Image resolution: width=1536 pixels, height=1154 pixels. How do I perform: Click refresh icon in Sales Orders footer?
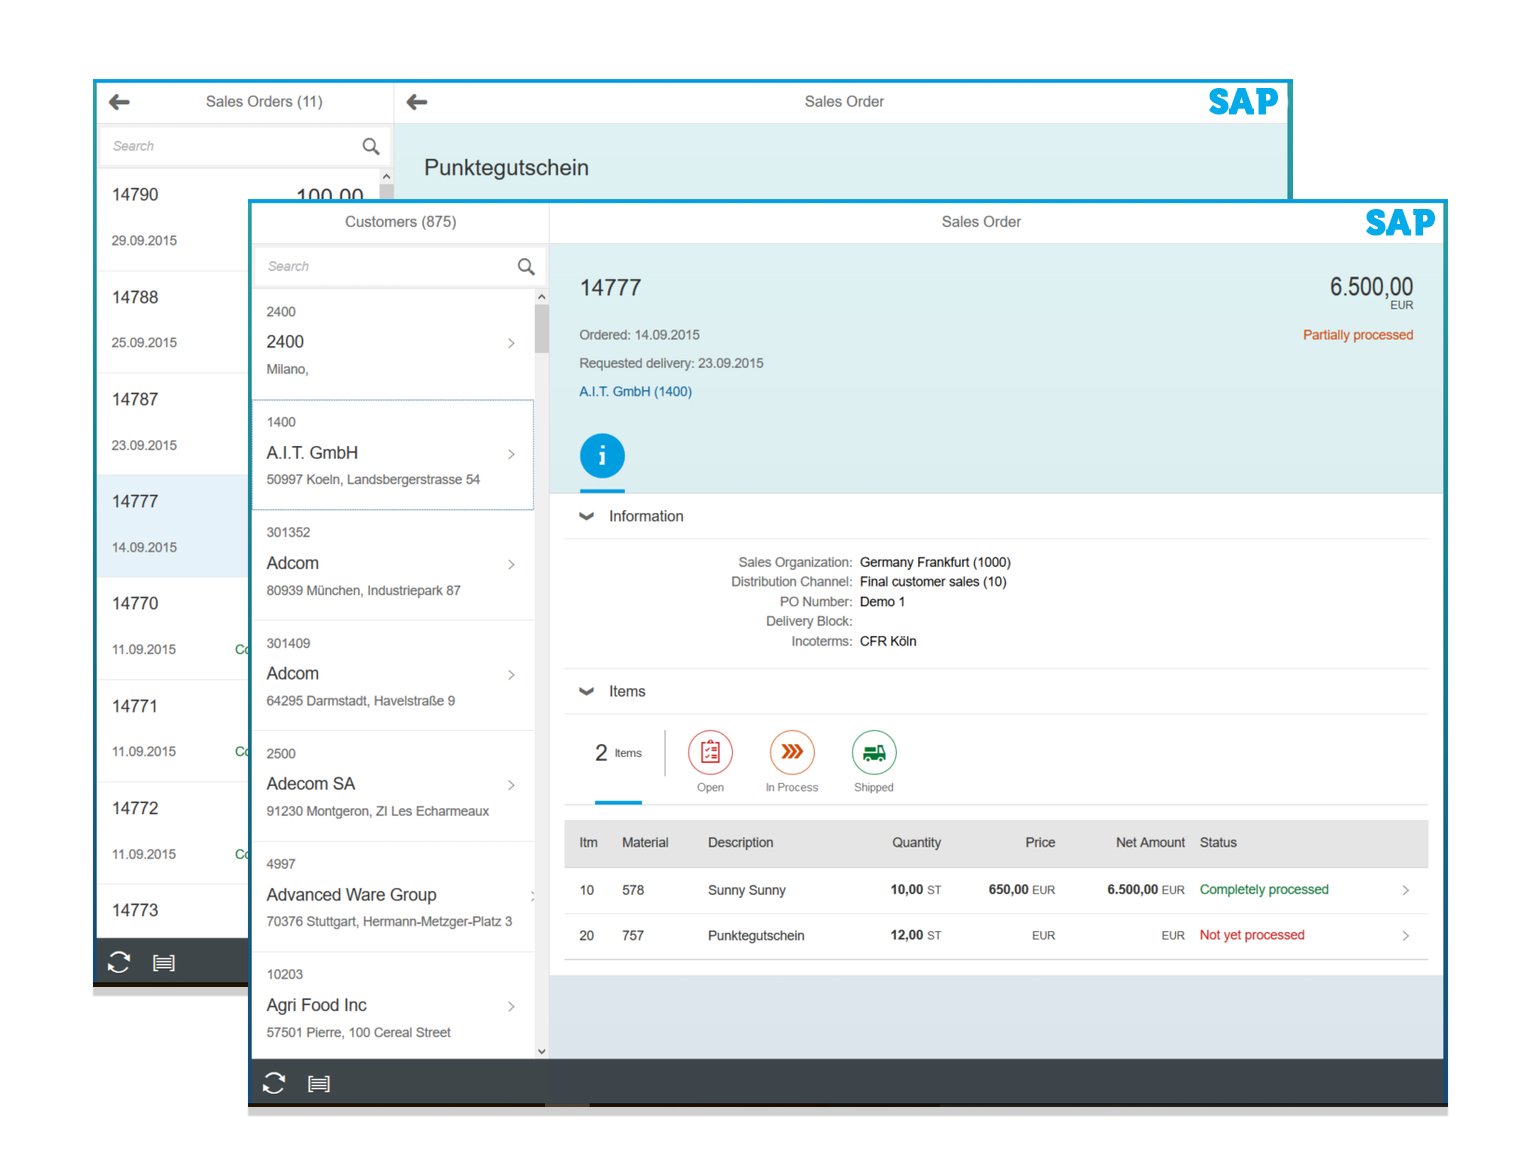point(119,962)
